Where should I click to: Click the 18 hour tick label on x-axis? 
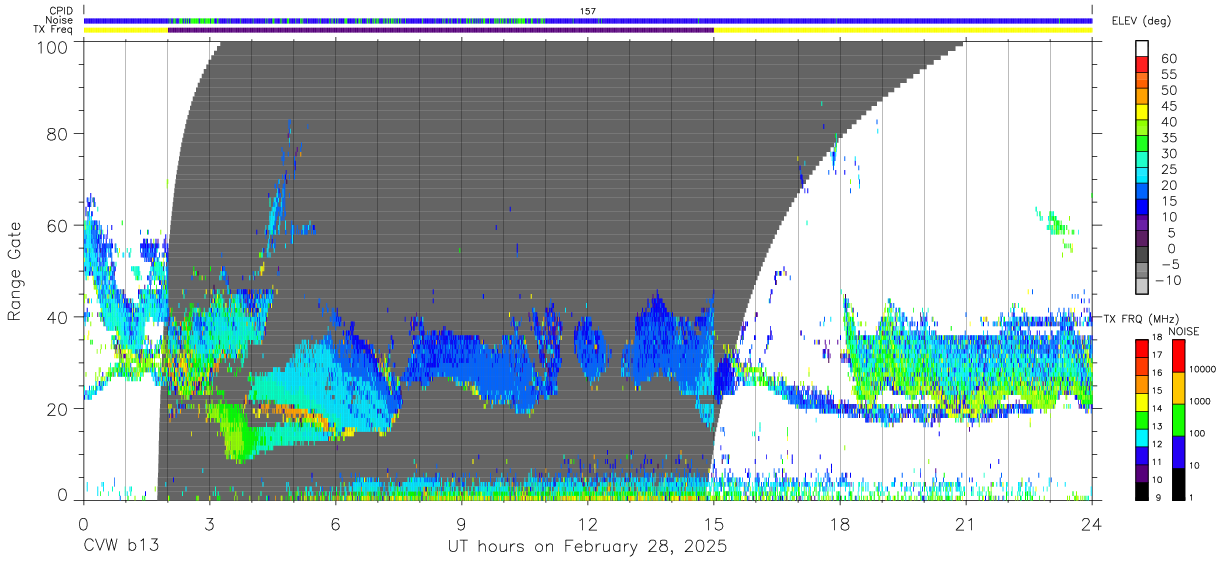(839, 525)
